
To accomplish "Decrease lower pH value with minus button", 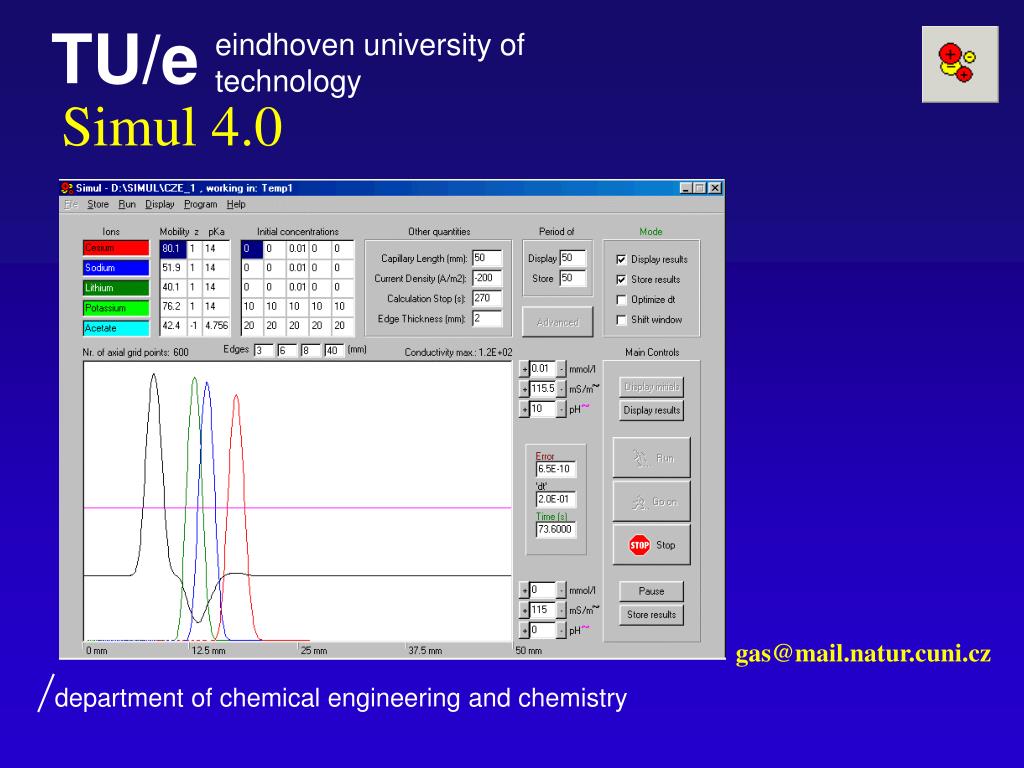I will [561, 630].
